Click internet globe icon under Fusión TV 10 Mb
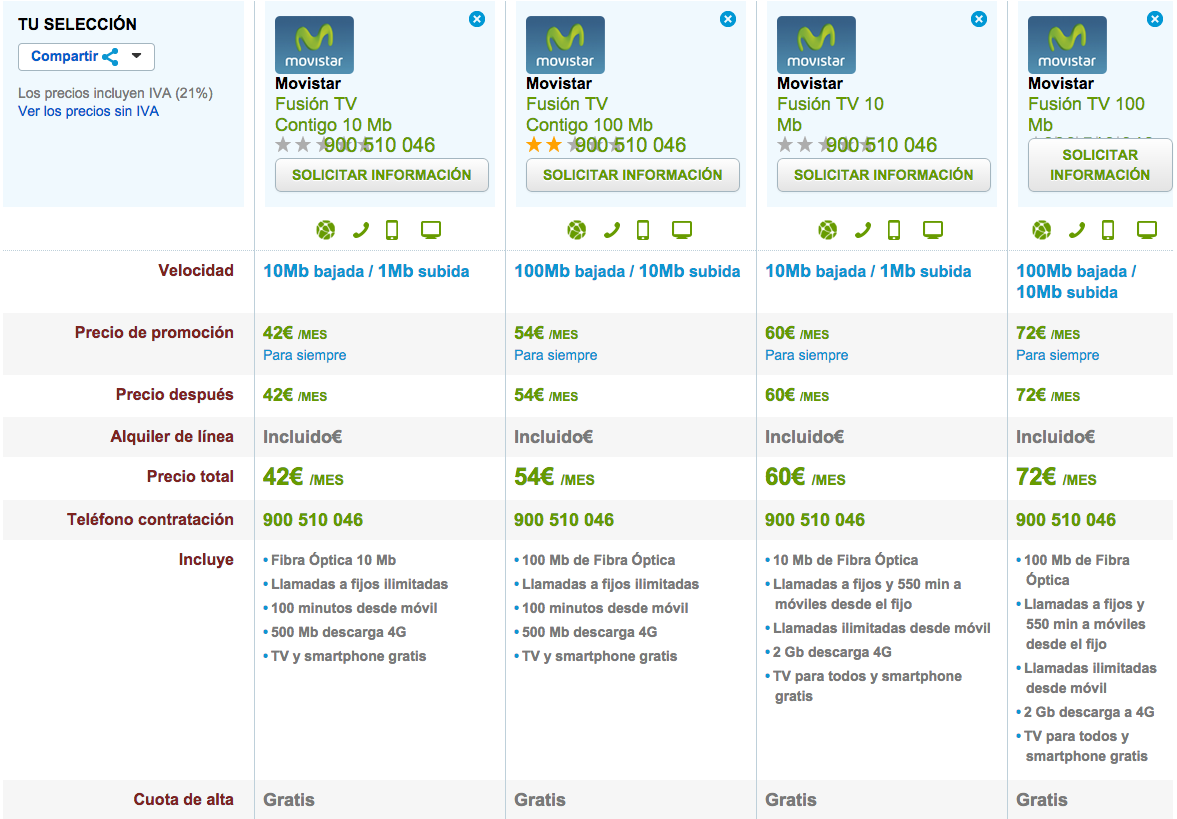Screen dimensions: 1177x819 tap(828, 230)
